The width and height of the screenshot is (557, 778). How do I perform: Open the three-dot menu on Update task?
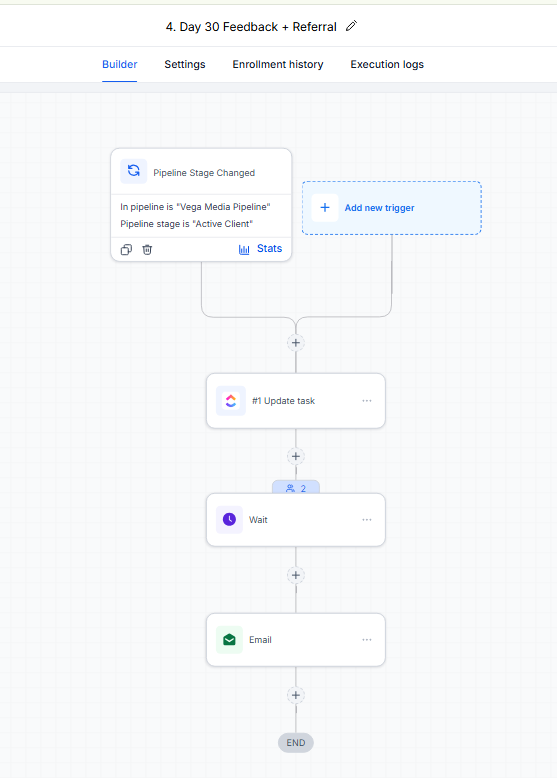pyautogui.click(x=367, y=400)
